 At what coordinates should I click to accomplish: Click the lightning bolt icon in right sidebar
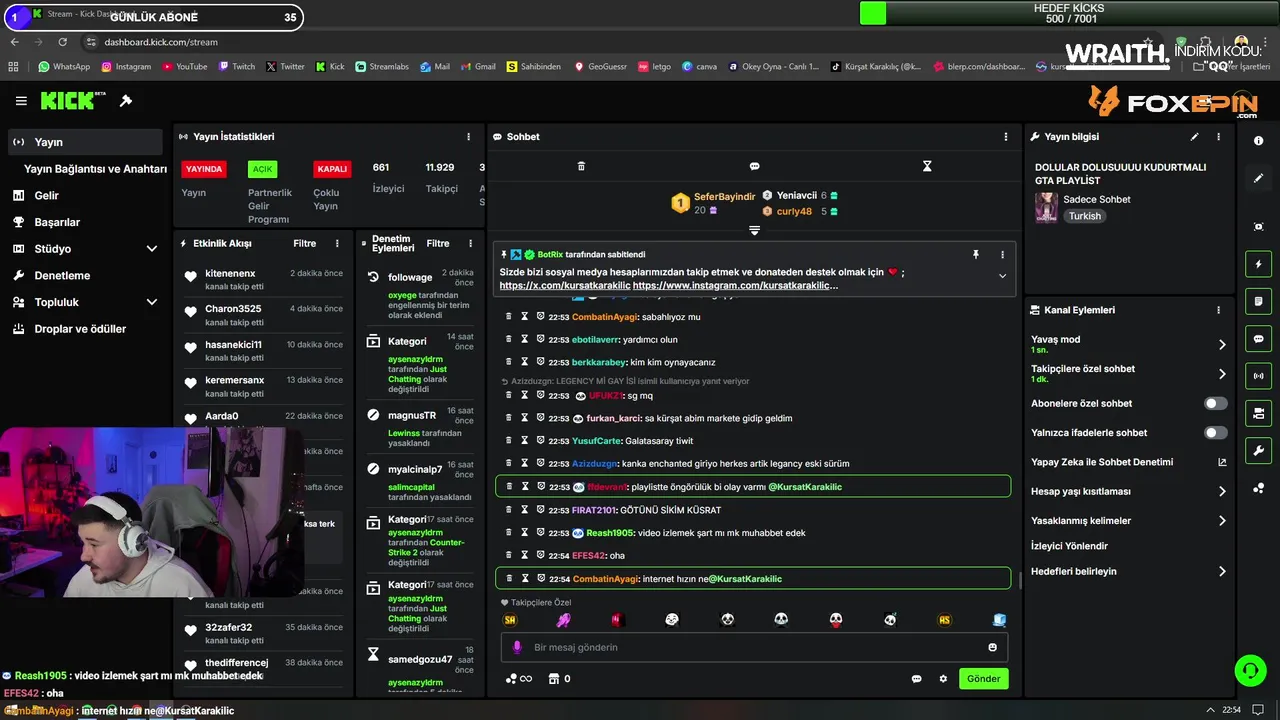point(1258,264)
